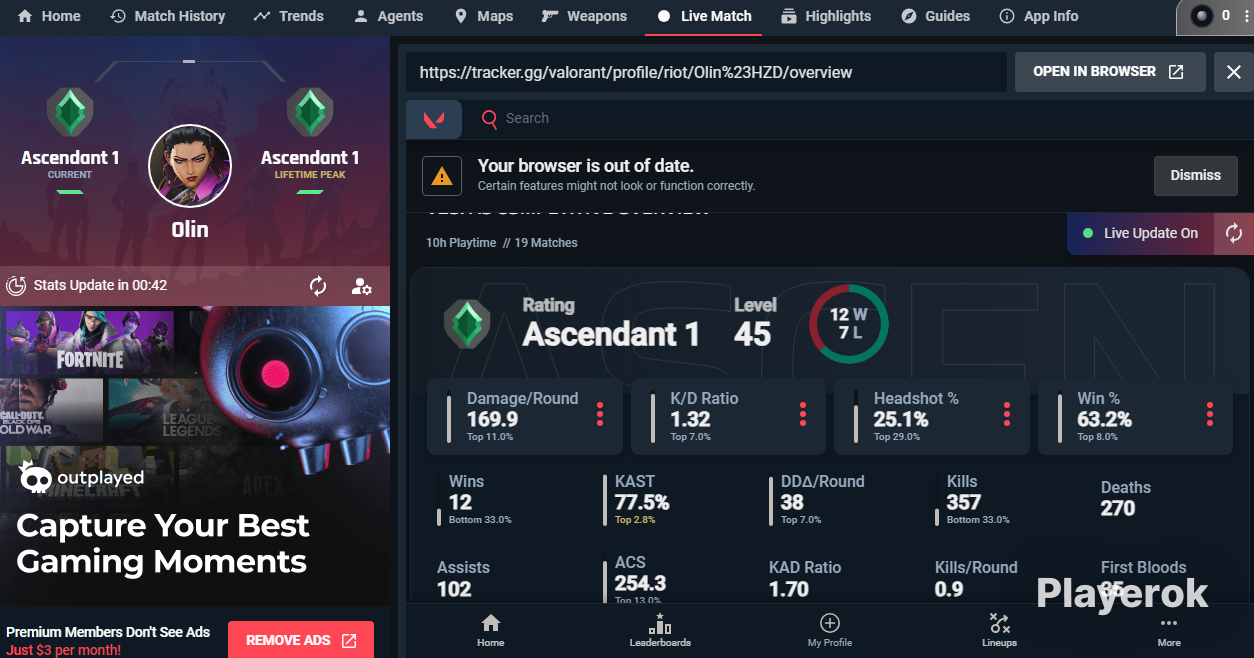Click Olin's agent avatar
Viewport: 1254px width, 658px height.
pos(190,166)
